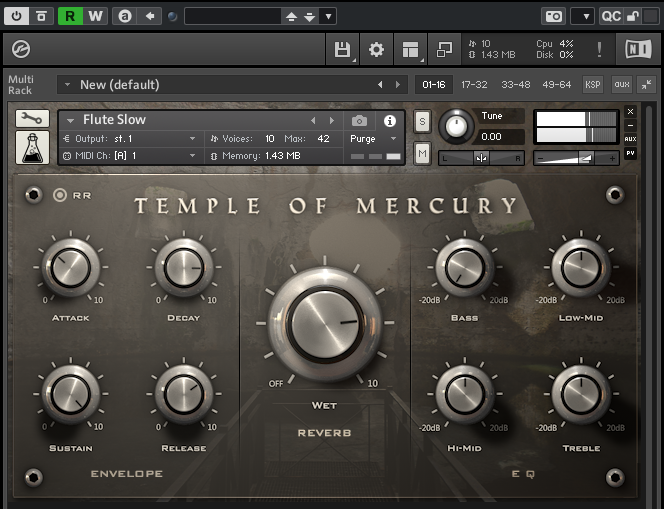Screen dimensions: 664x509
Task: Click the exclamation panic button
Action: [x=599, y=50]
